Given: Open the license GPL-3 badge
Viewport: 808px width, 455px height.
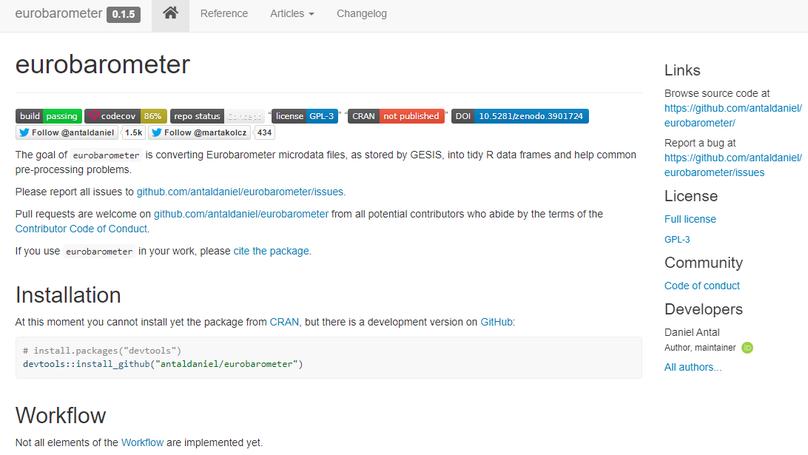Looking at the screenshot, I should (305, 116).
